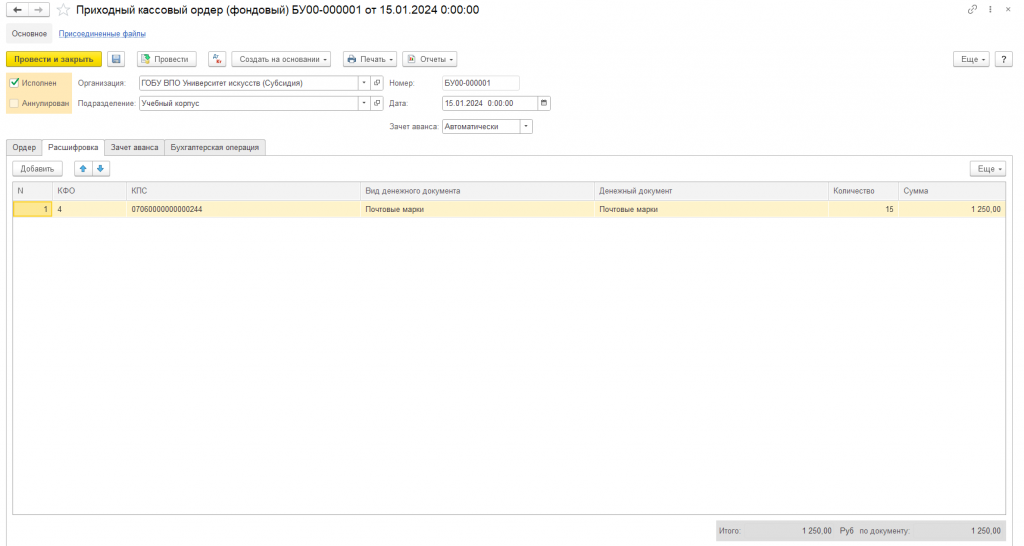
Task: Switch to Зачет аванса tab
Action: (135, 148)
